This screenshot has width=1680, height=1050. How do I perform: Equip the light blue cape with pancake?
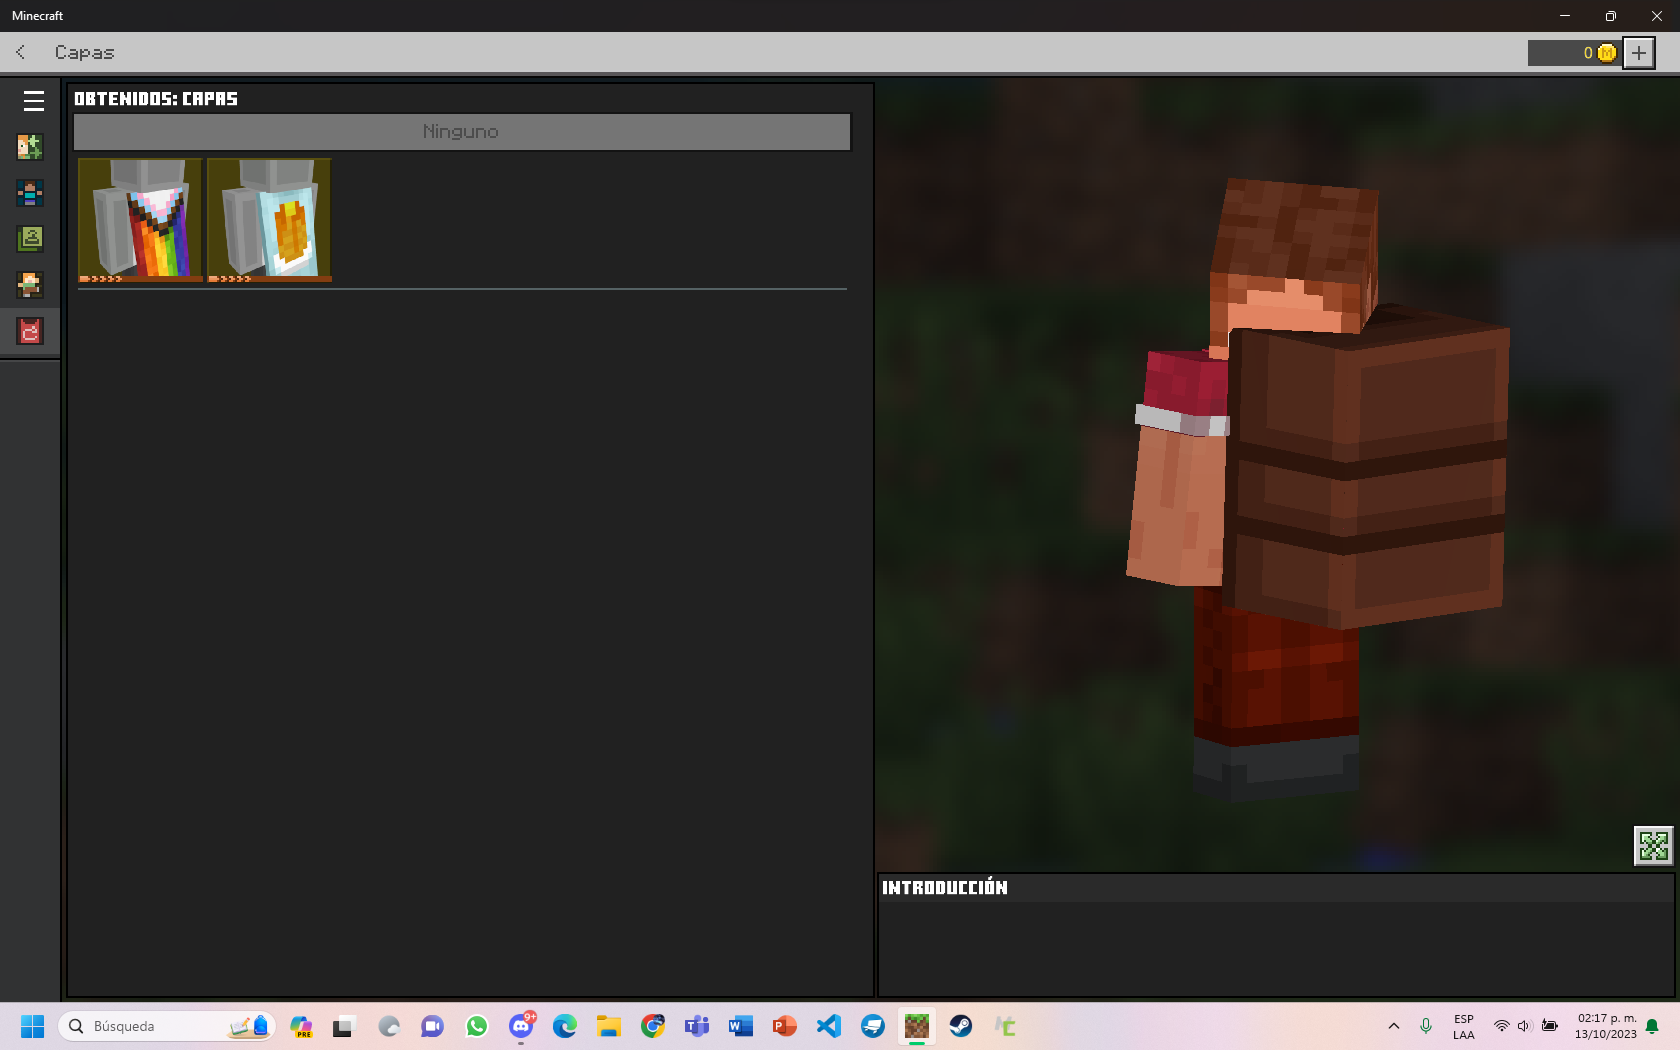(x=269, y=220)
